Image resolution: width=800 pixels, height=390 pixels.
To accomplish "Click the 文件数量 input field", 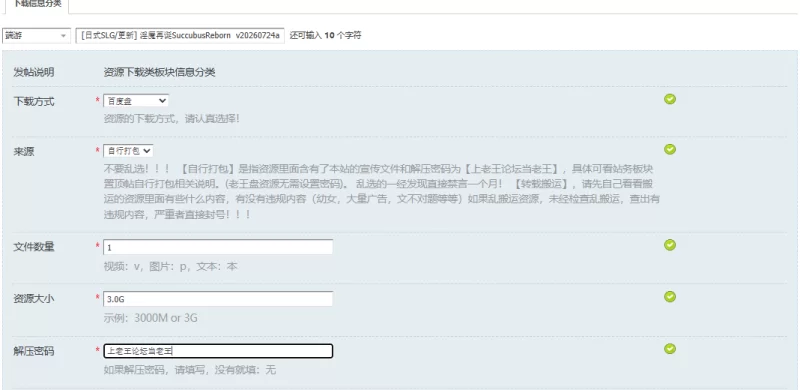I will click(218, 247).
